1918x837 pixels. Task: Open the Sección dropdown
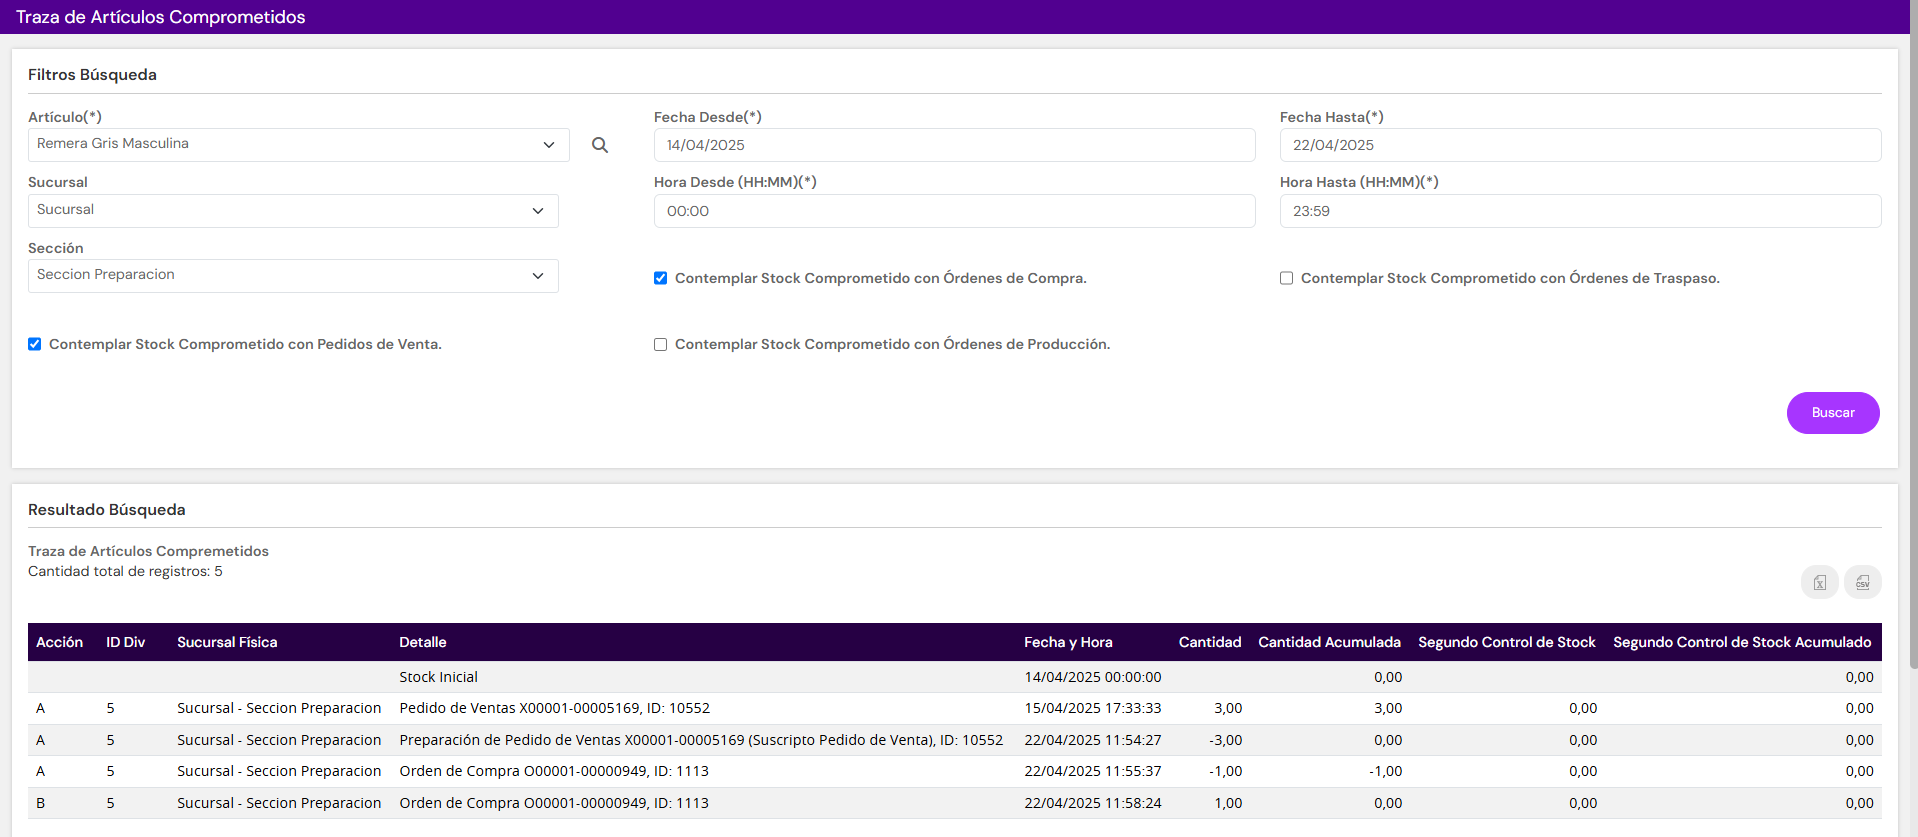292,276
